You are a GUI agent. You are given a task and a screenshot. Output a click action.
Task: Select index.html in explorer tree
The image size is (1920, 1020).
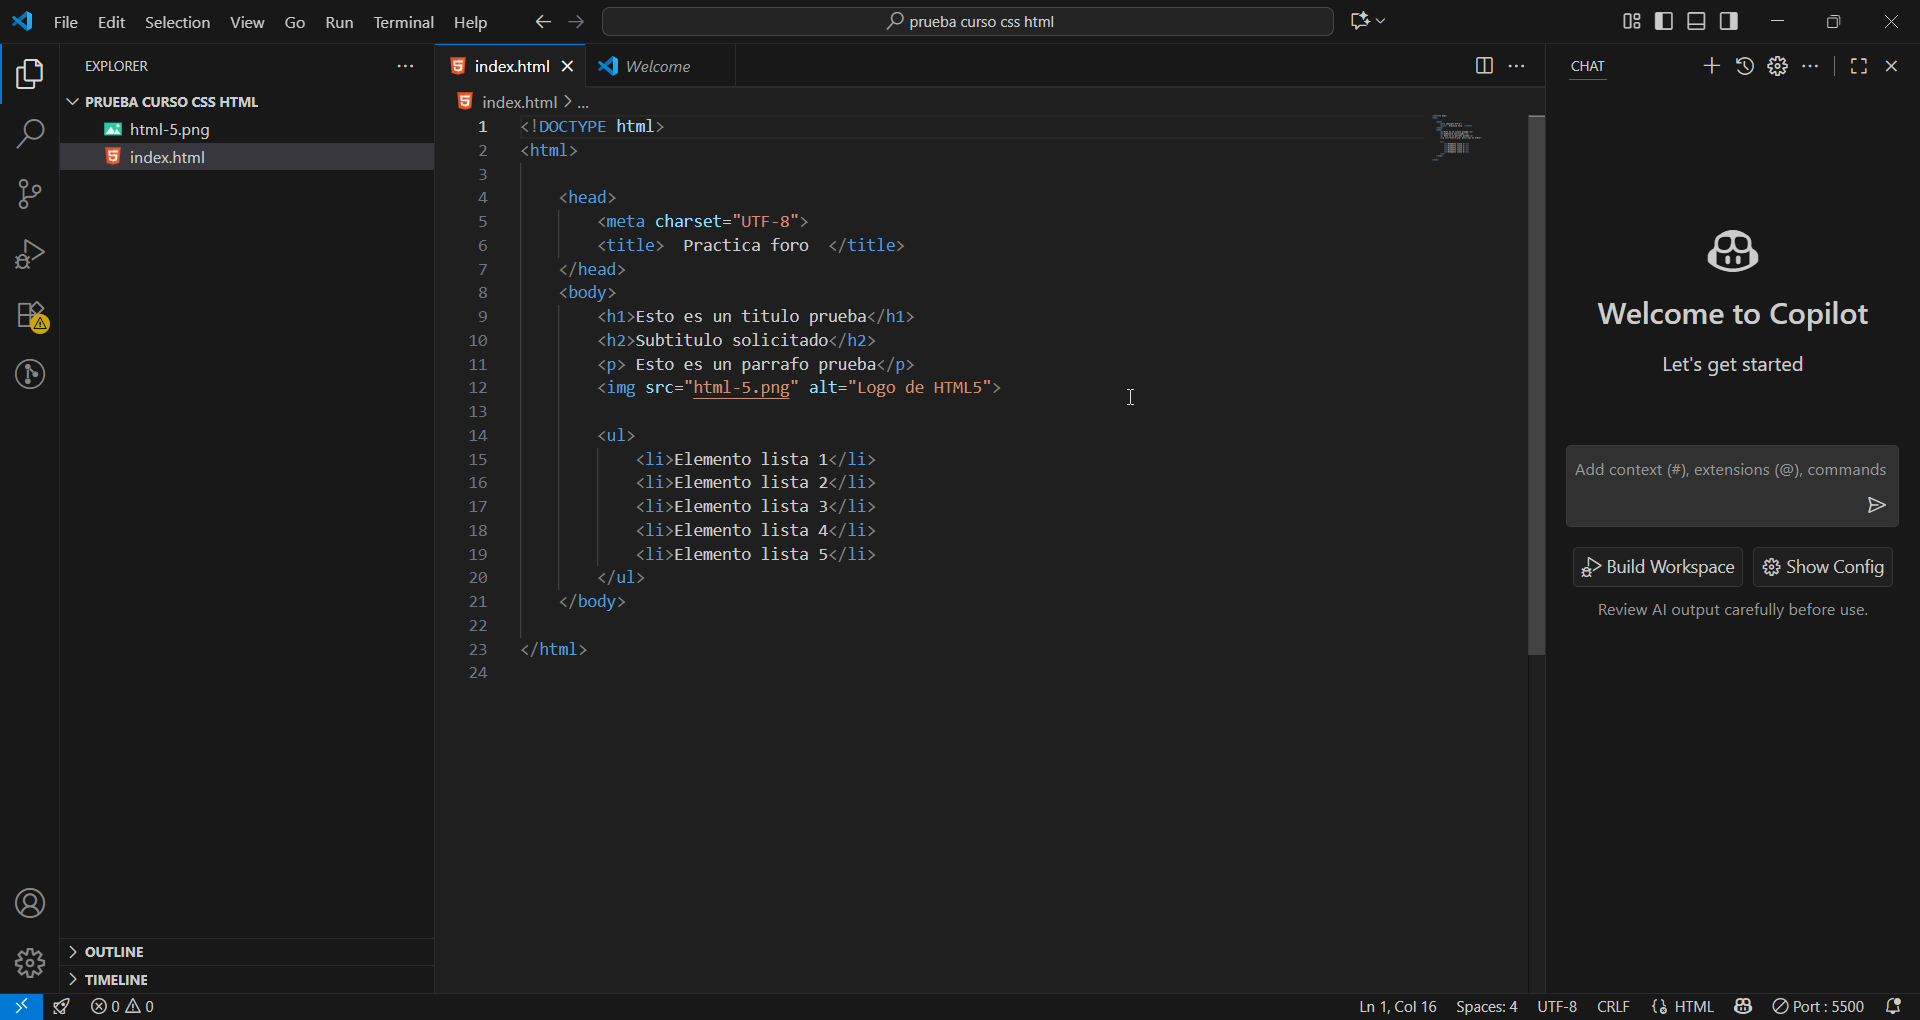pyautogui.click(x=248, y=157)
